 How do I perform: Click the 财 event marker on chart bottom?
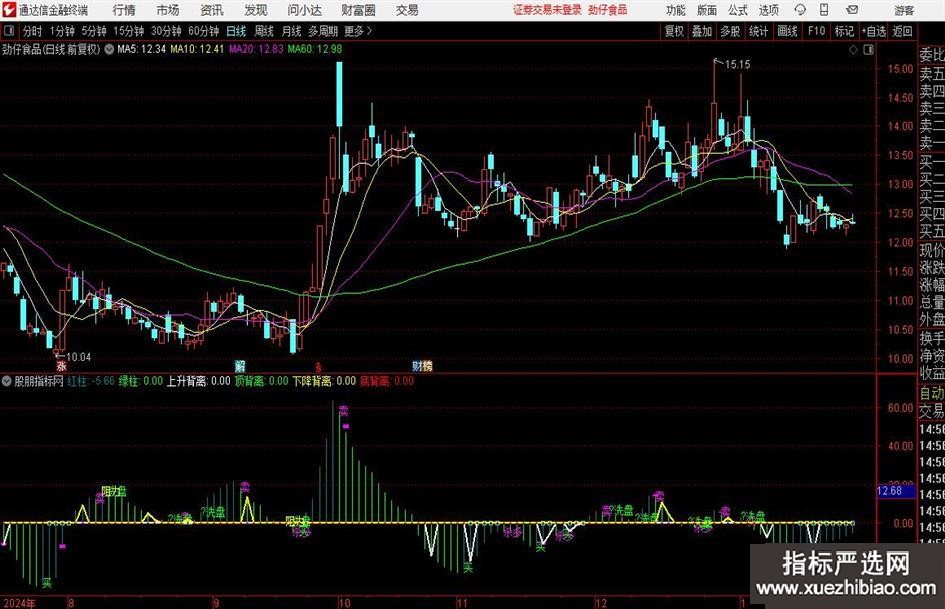[417, 366]
